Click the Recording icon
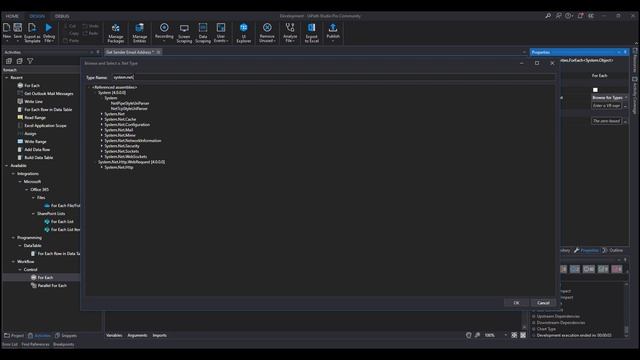This screenshot has width=640, height=360. (x=164, y=27)
